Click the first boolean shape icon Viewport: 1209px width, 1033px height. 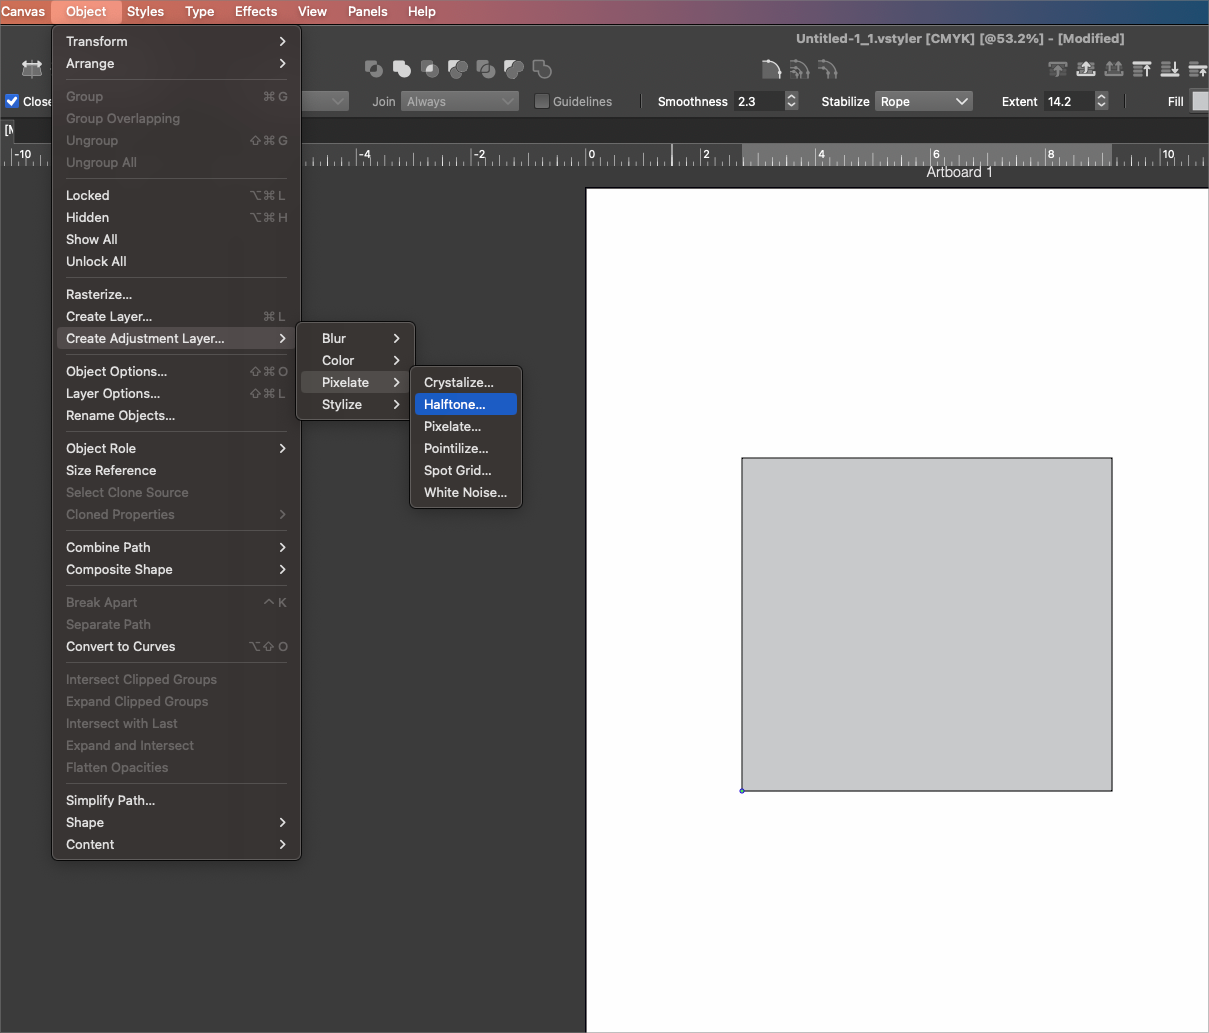point(374,69)
